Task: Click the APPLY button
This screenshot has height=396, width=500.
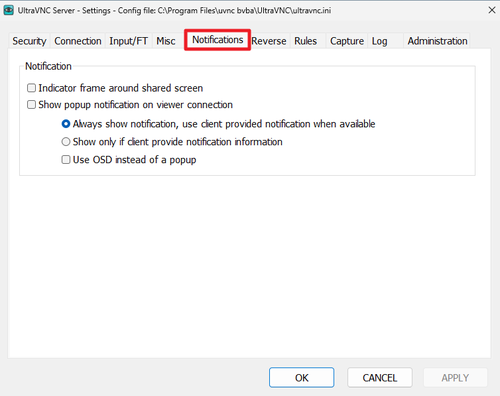Action: [x=455, y=378]
